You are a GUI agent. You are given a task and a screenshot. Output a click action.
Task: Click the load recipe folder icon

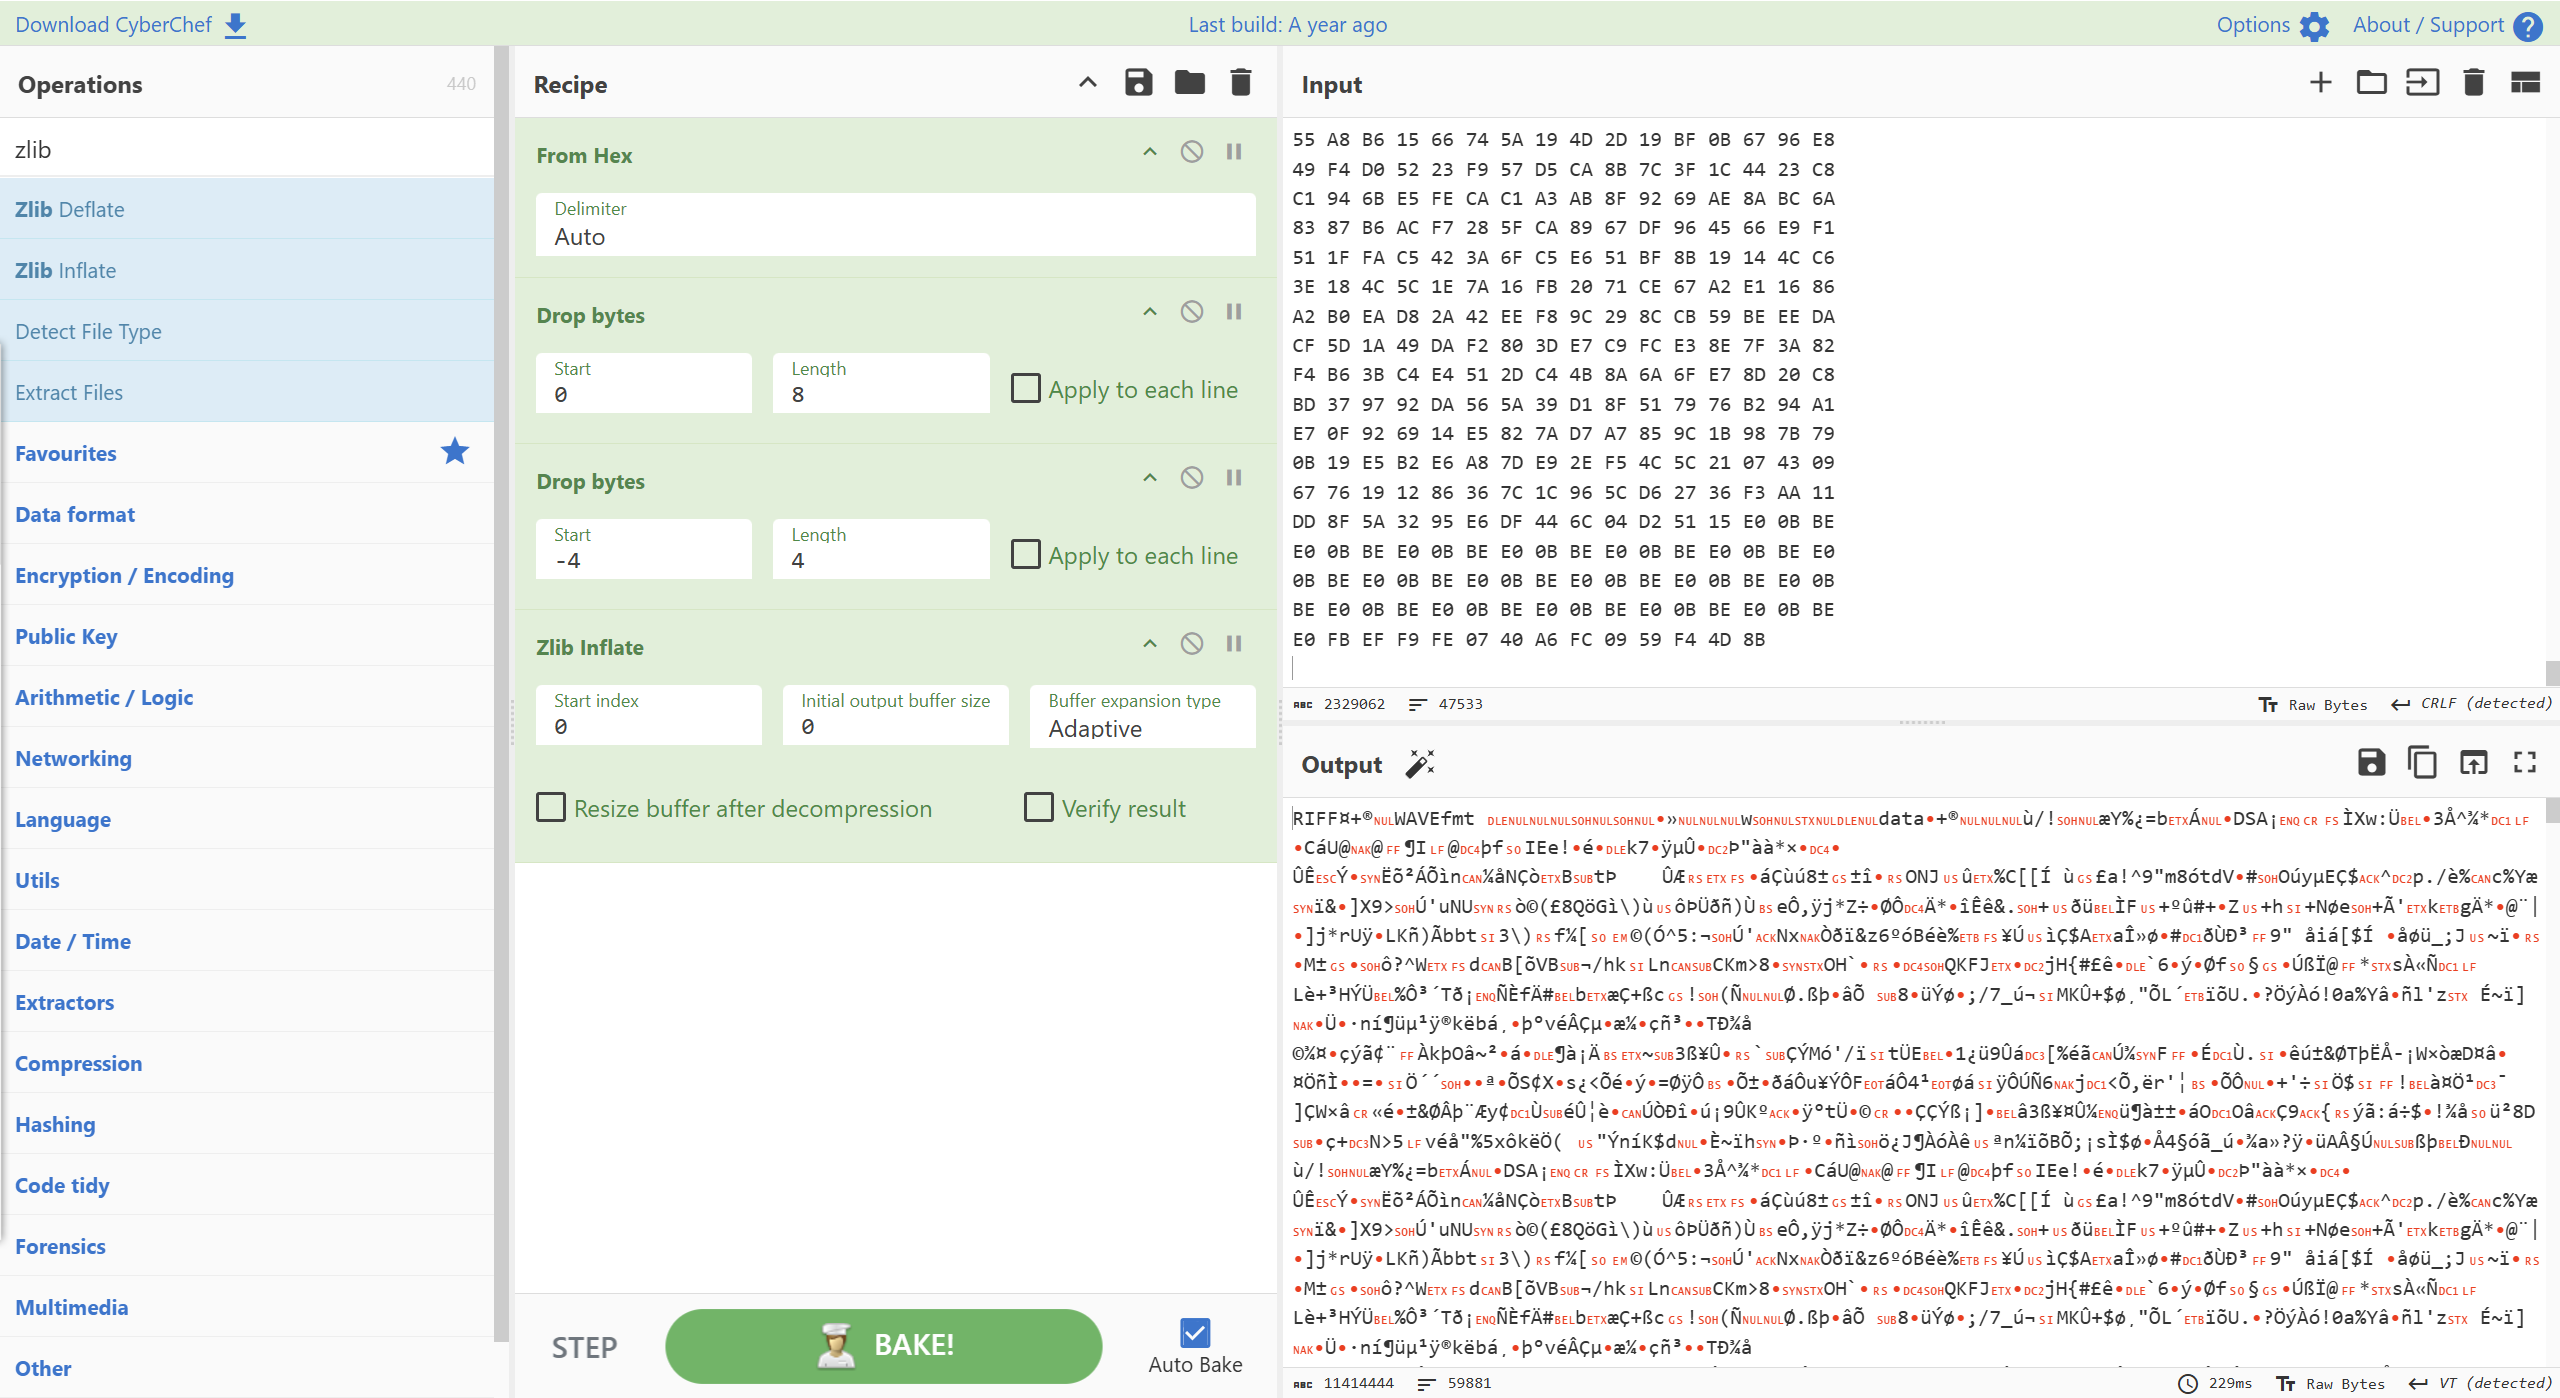click(x=1189, y=83)
